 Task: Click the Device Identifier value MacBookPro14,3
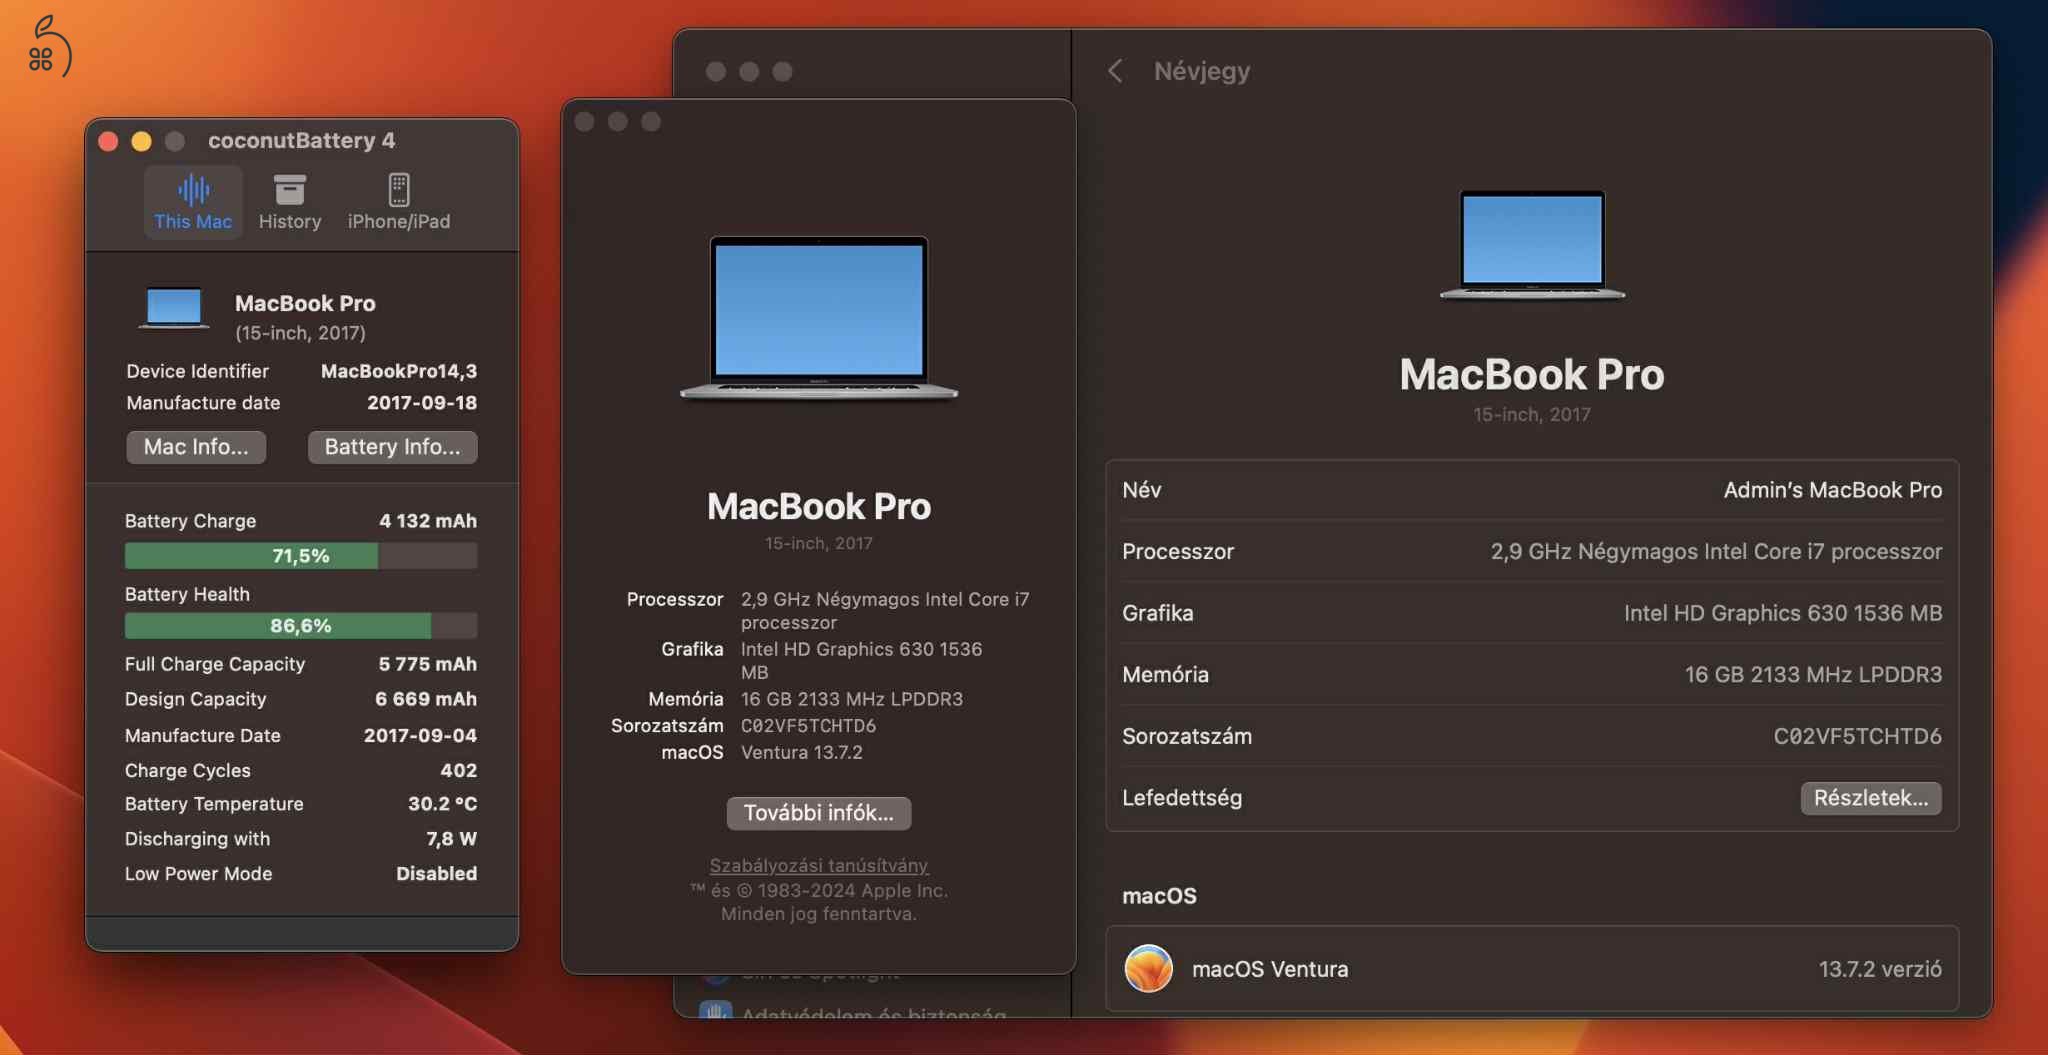tap(399, 371)
